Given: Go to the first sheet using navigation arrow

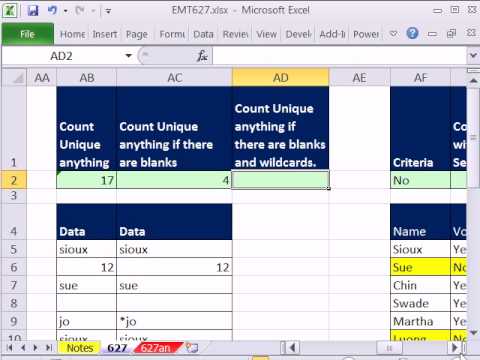Looking at the screenshot, I should pos(10,348).
